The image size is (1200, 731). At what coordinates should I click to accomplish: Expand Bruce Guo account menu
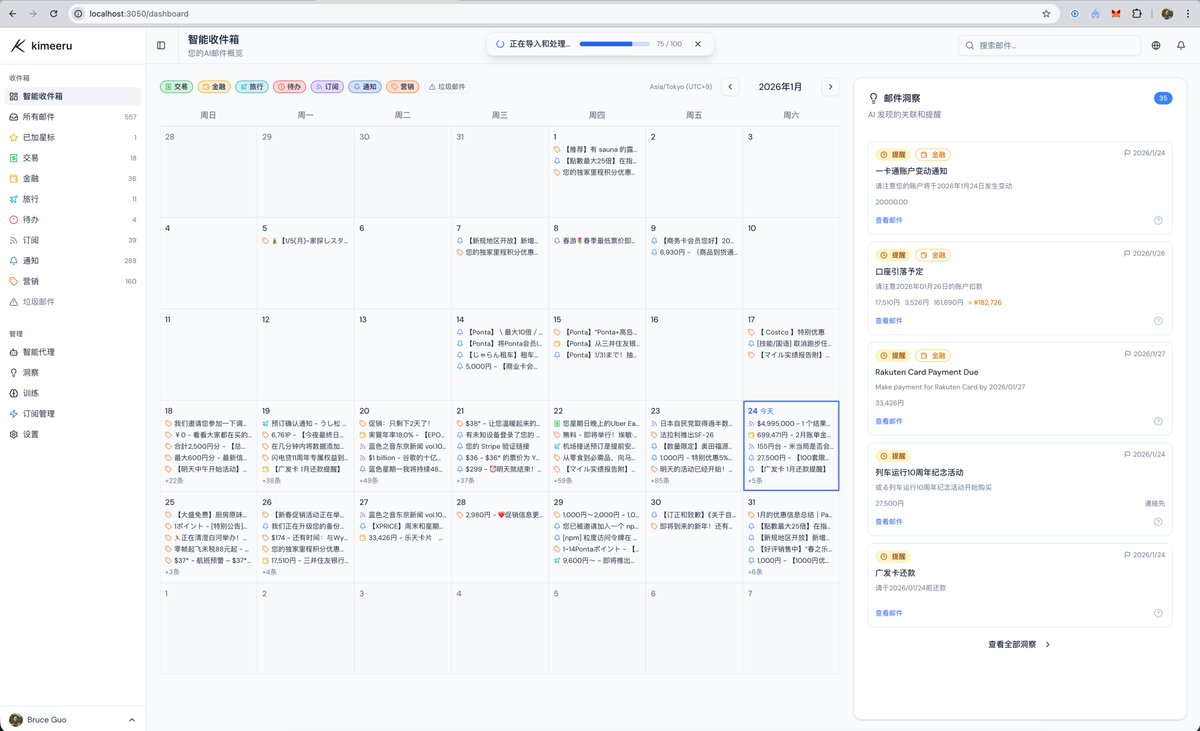[x=73, y=719]
